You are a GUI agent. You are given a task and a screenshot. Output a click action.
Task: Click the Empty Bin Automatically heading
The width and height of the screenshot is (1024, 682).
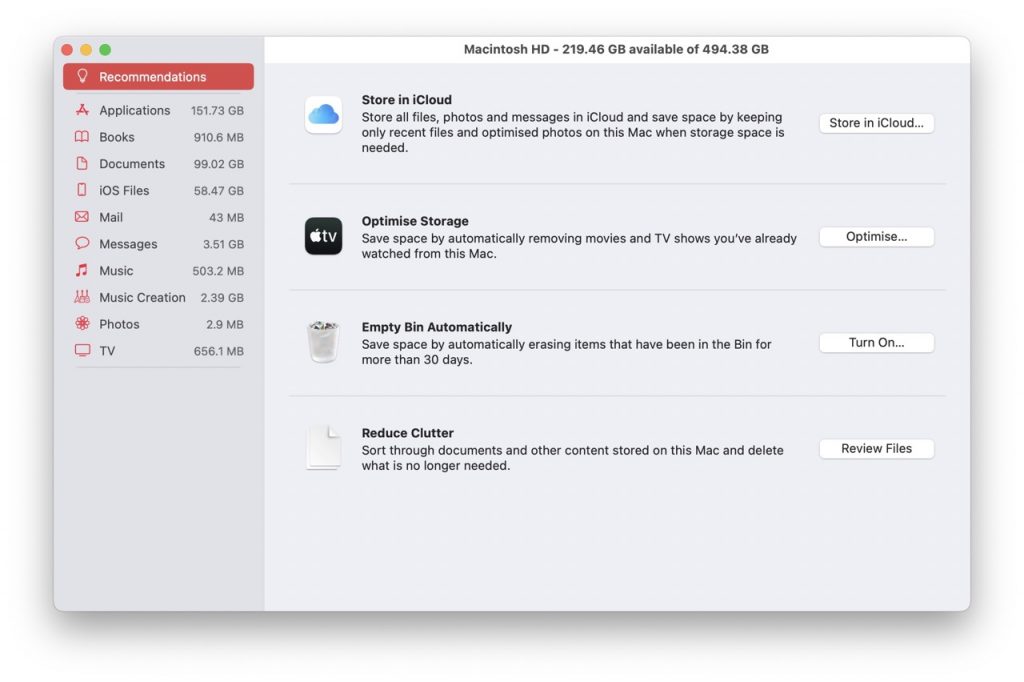pos(437,327)
